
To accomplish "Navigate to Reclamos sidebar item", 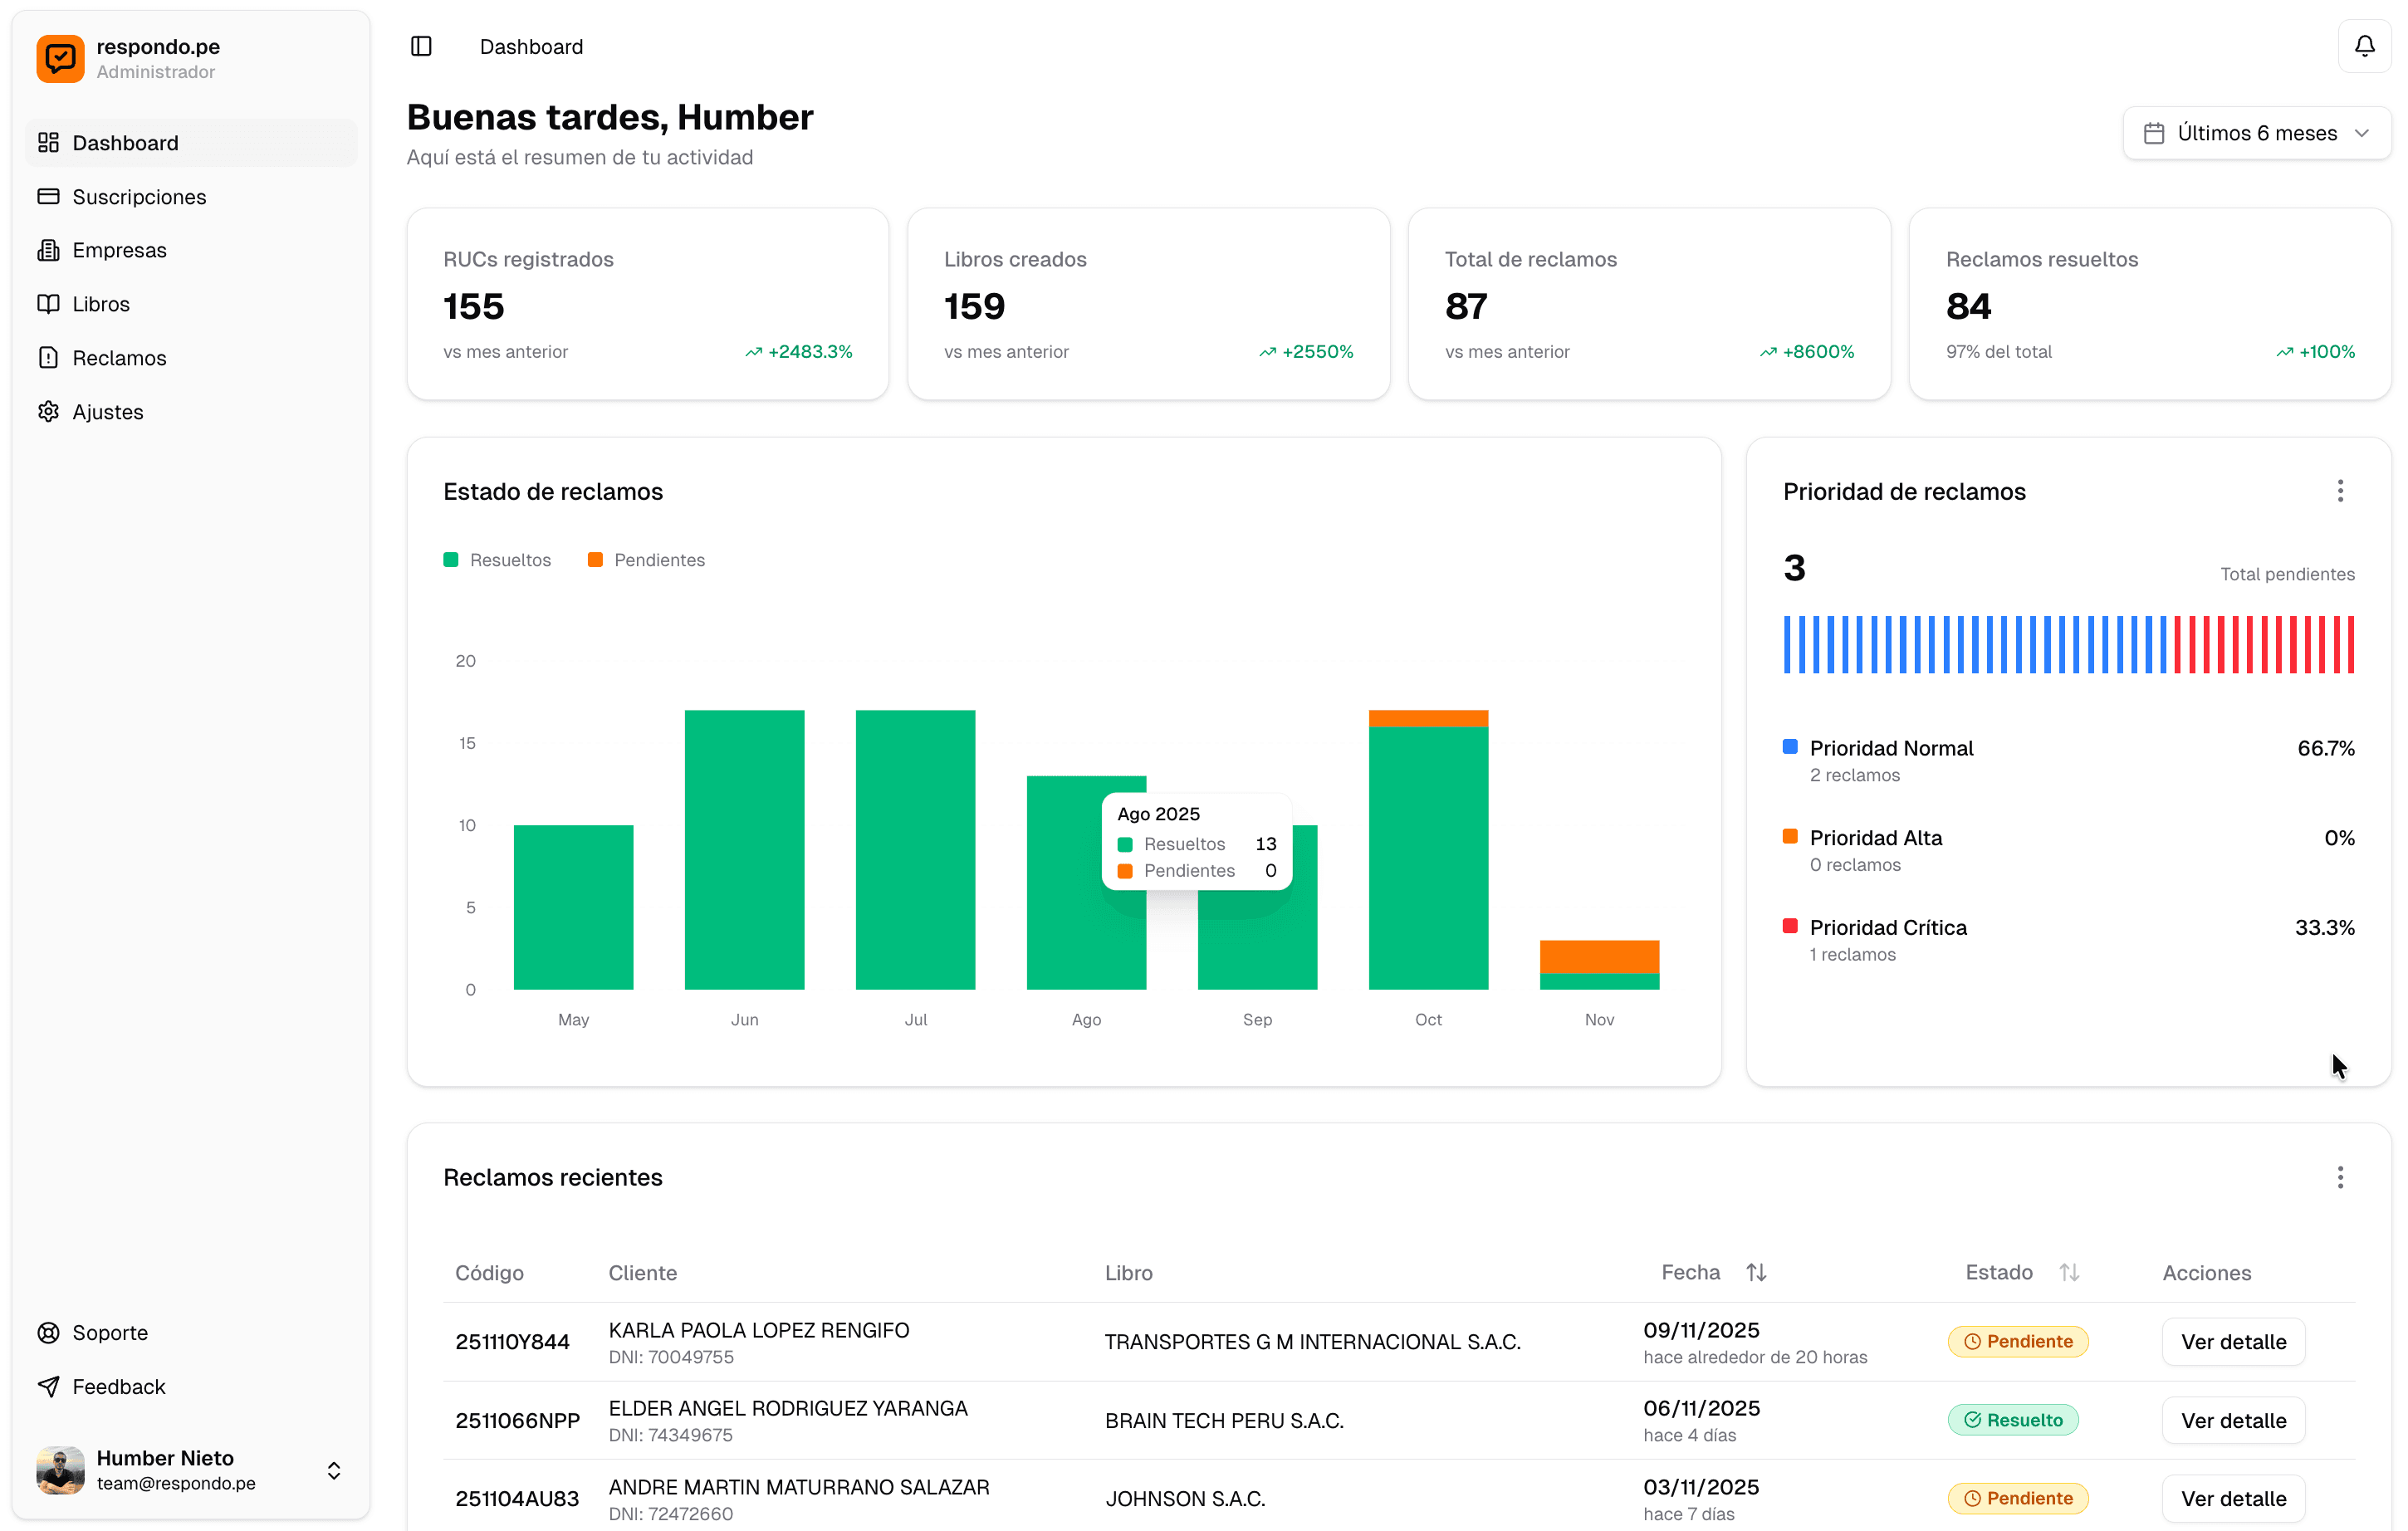I will coord(119,358).
